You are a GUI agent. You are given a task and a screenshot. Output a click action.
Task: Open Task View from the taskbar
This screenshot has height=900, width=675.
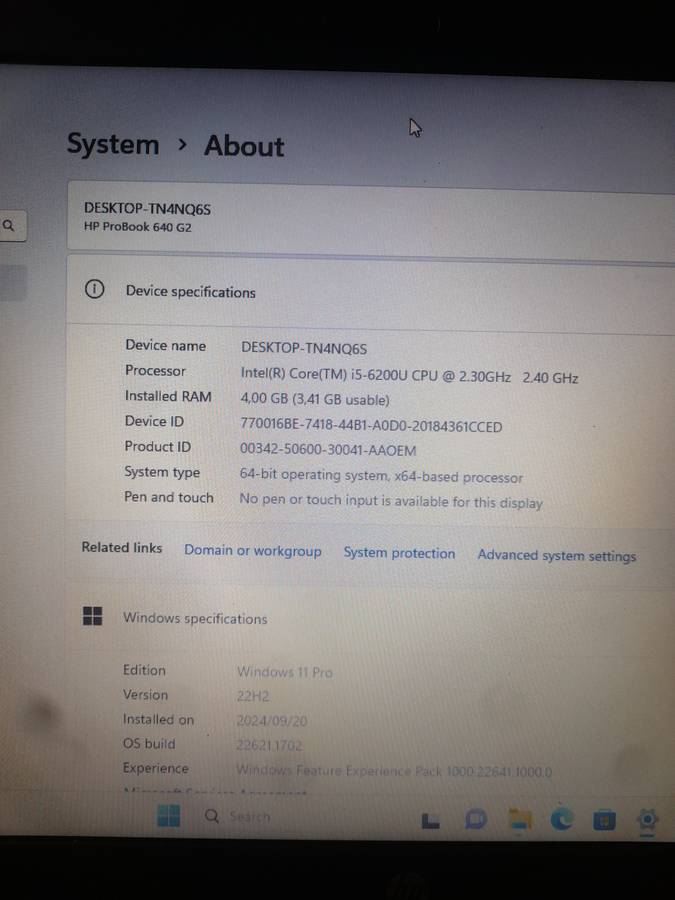tap(430, 821)
